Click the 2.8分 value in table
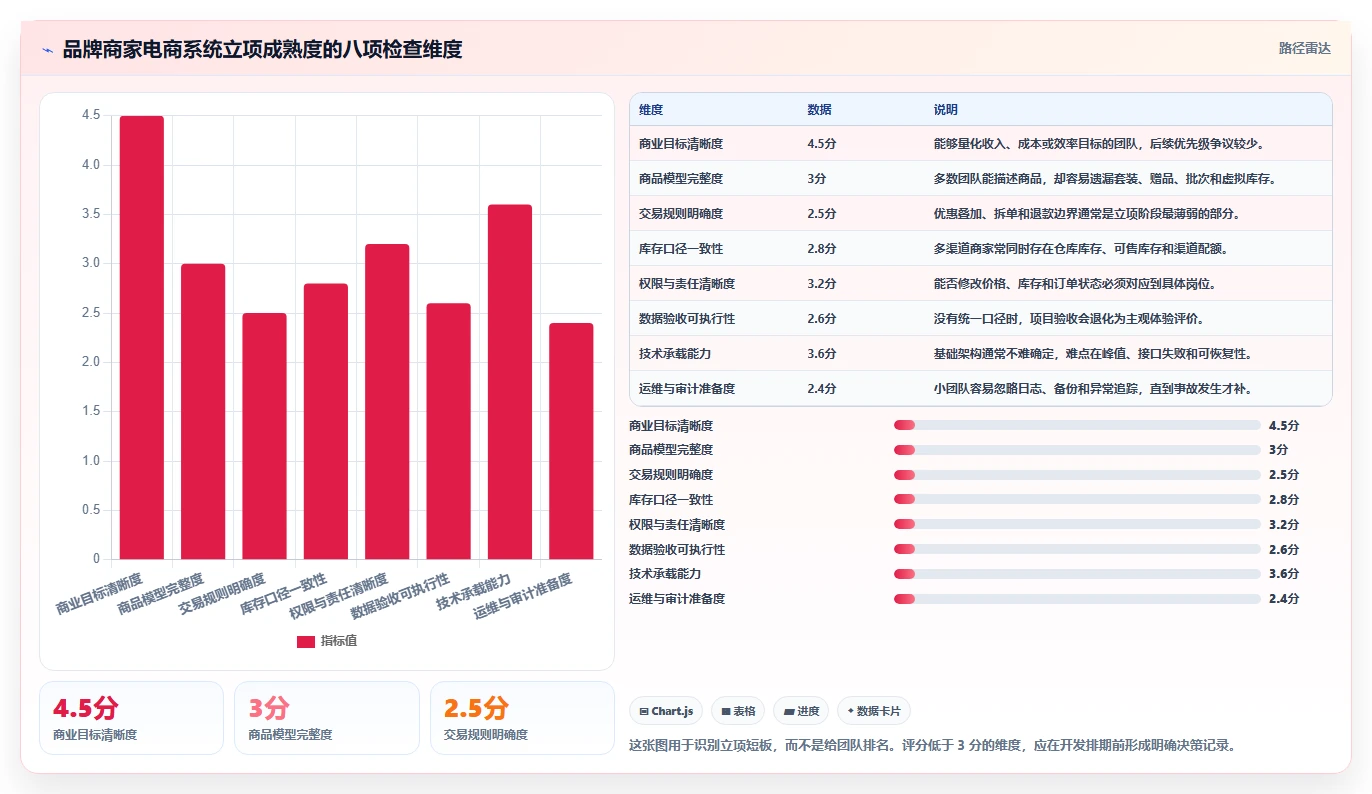The height and width of the screenshot is (794, 1372). point(822,249)
